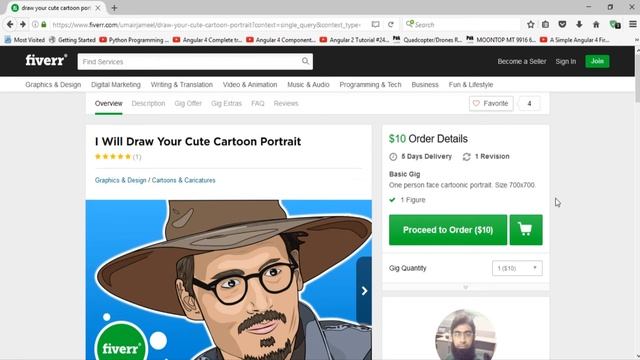Click the green Join button

click(597, 61)
